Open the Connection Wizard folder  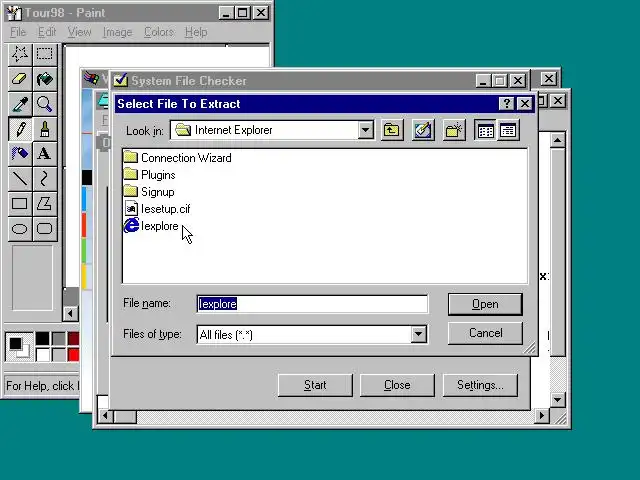click(178, 158)
